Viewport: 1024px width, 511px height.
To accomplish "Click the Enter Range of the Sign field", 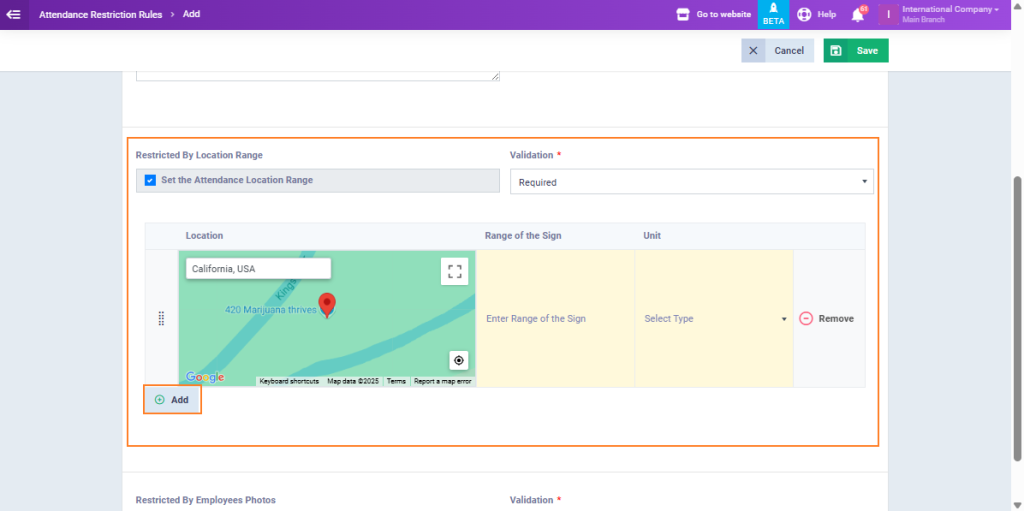I will 555,318.
